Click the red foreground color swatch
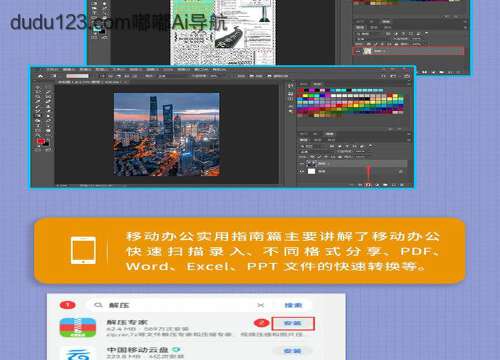This screenshot has height=360, width=500. pyautogui.click(x=40, y=141)
